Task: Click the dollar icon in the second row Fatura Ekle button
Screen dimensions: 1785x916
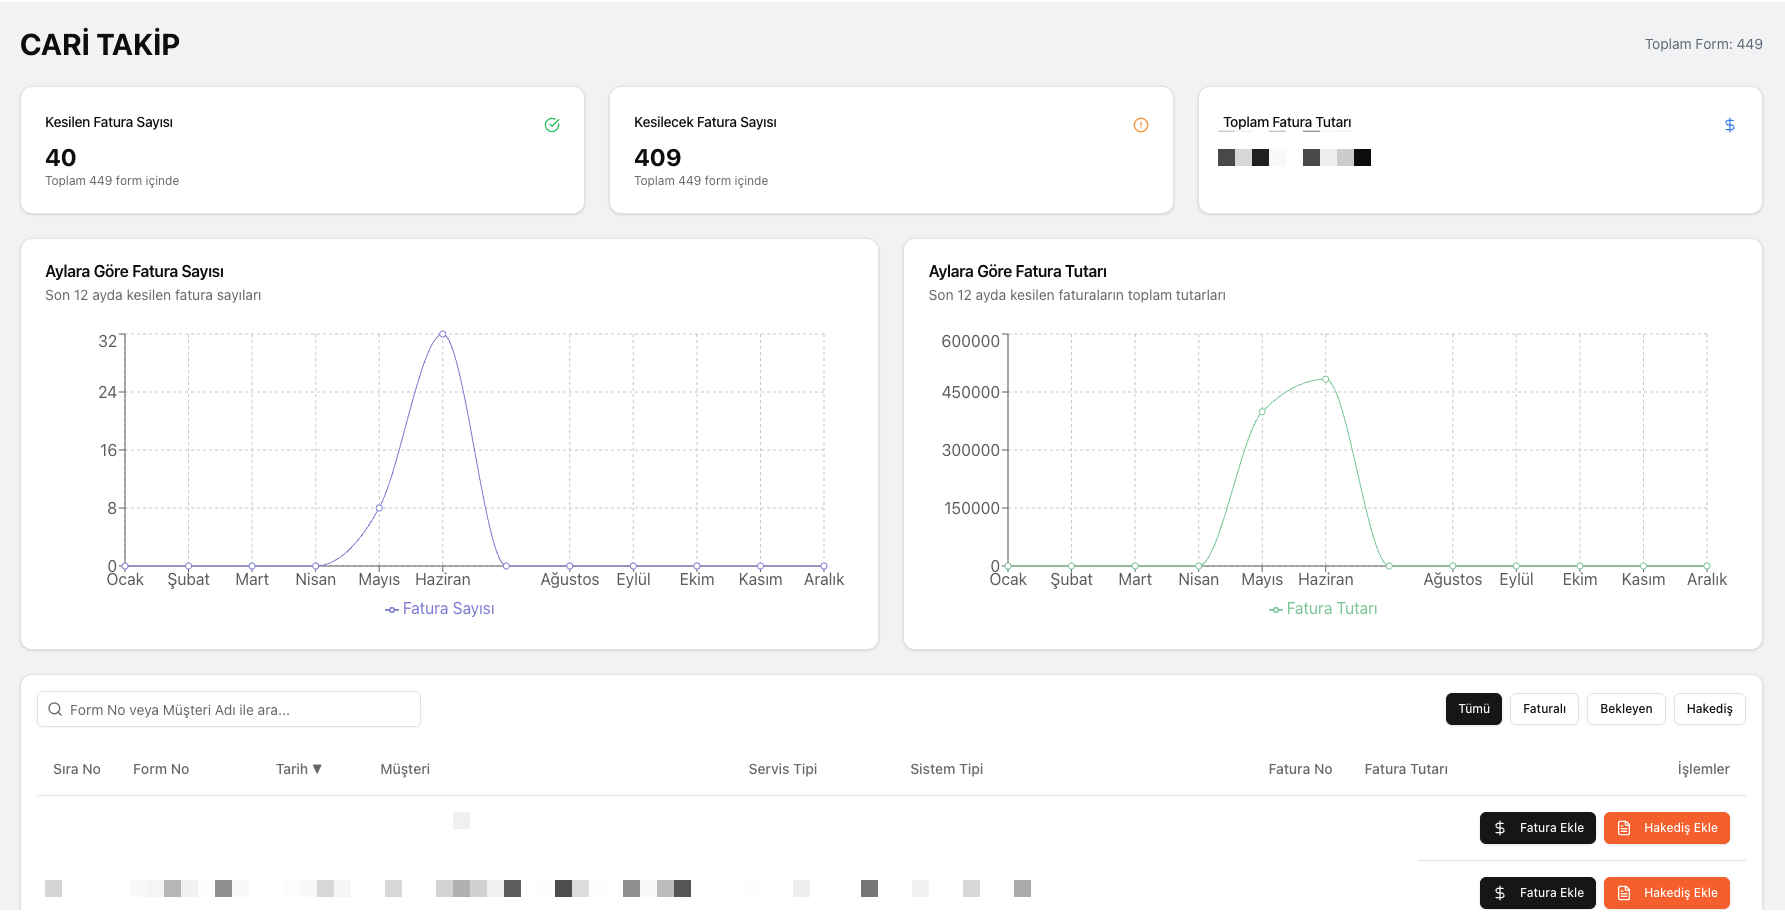Action: click(x=1500, y=893)
